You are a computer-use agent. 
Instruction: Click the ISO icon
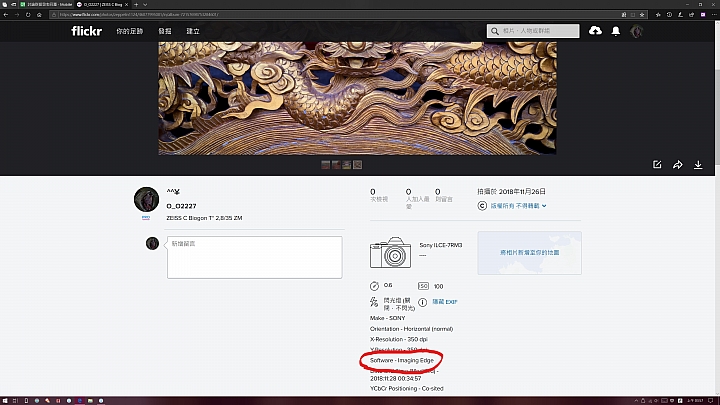click(x=423, y=286)
